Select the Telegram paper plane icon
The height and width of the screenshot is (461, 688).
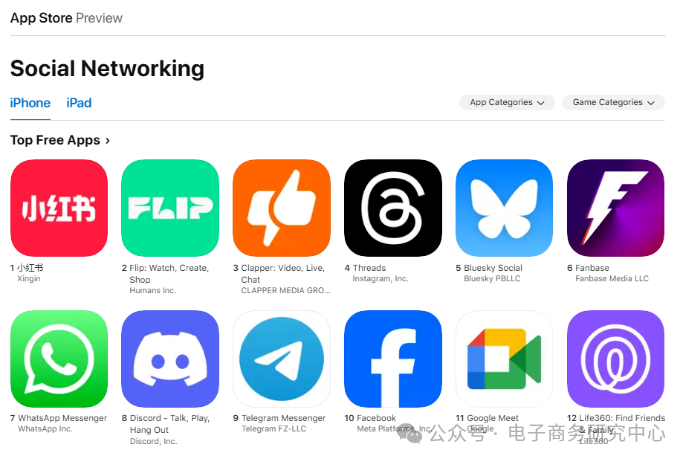pyautogui.click(x=282, y=359)
